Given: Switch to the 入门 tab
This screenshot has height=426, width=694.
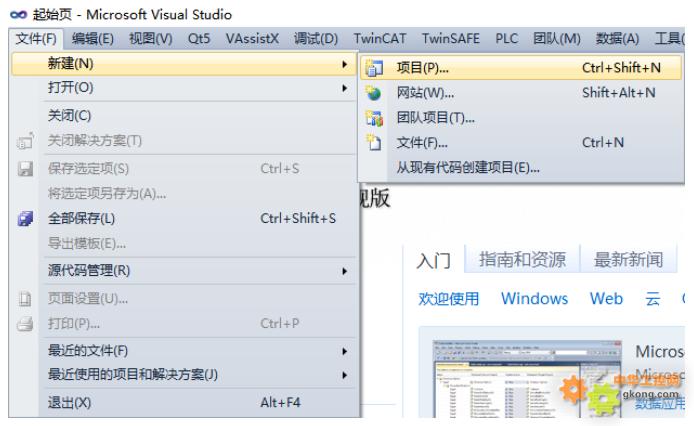Looking at the screenshot, I should [x=433, y=260].
